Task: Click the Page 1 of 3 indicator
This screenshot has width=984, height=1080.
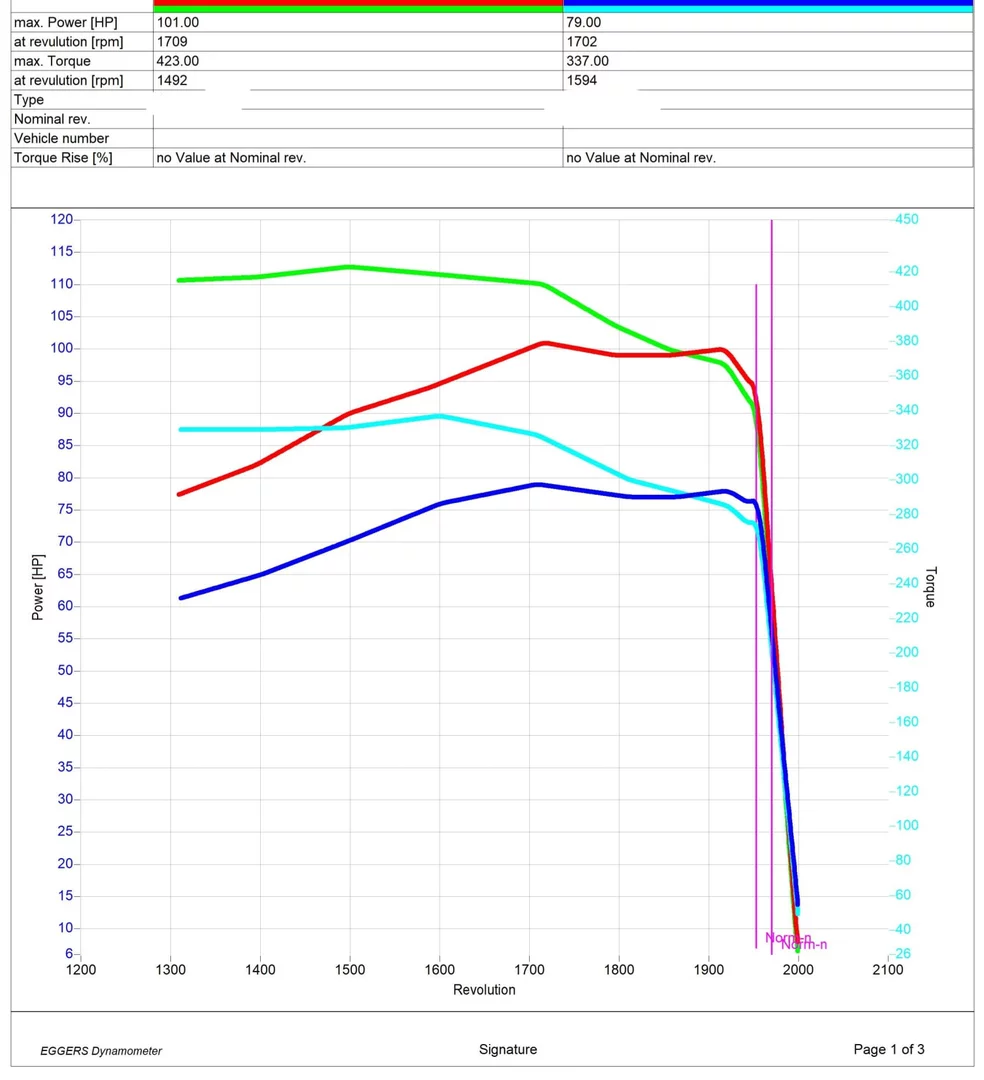Action: click(889, 1050)
